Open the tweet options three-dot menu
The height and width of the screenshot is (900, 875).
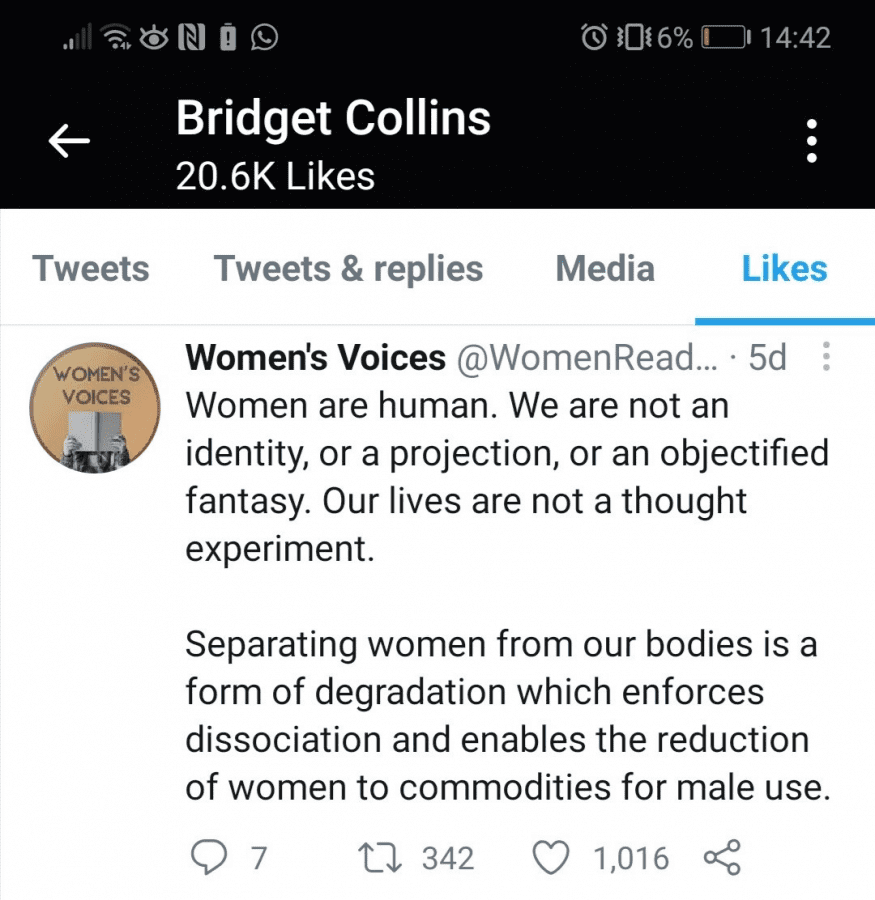(x=826, y=356)
